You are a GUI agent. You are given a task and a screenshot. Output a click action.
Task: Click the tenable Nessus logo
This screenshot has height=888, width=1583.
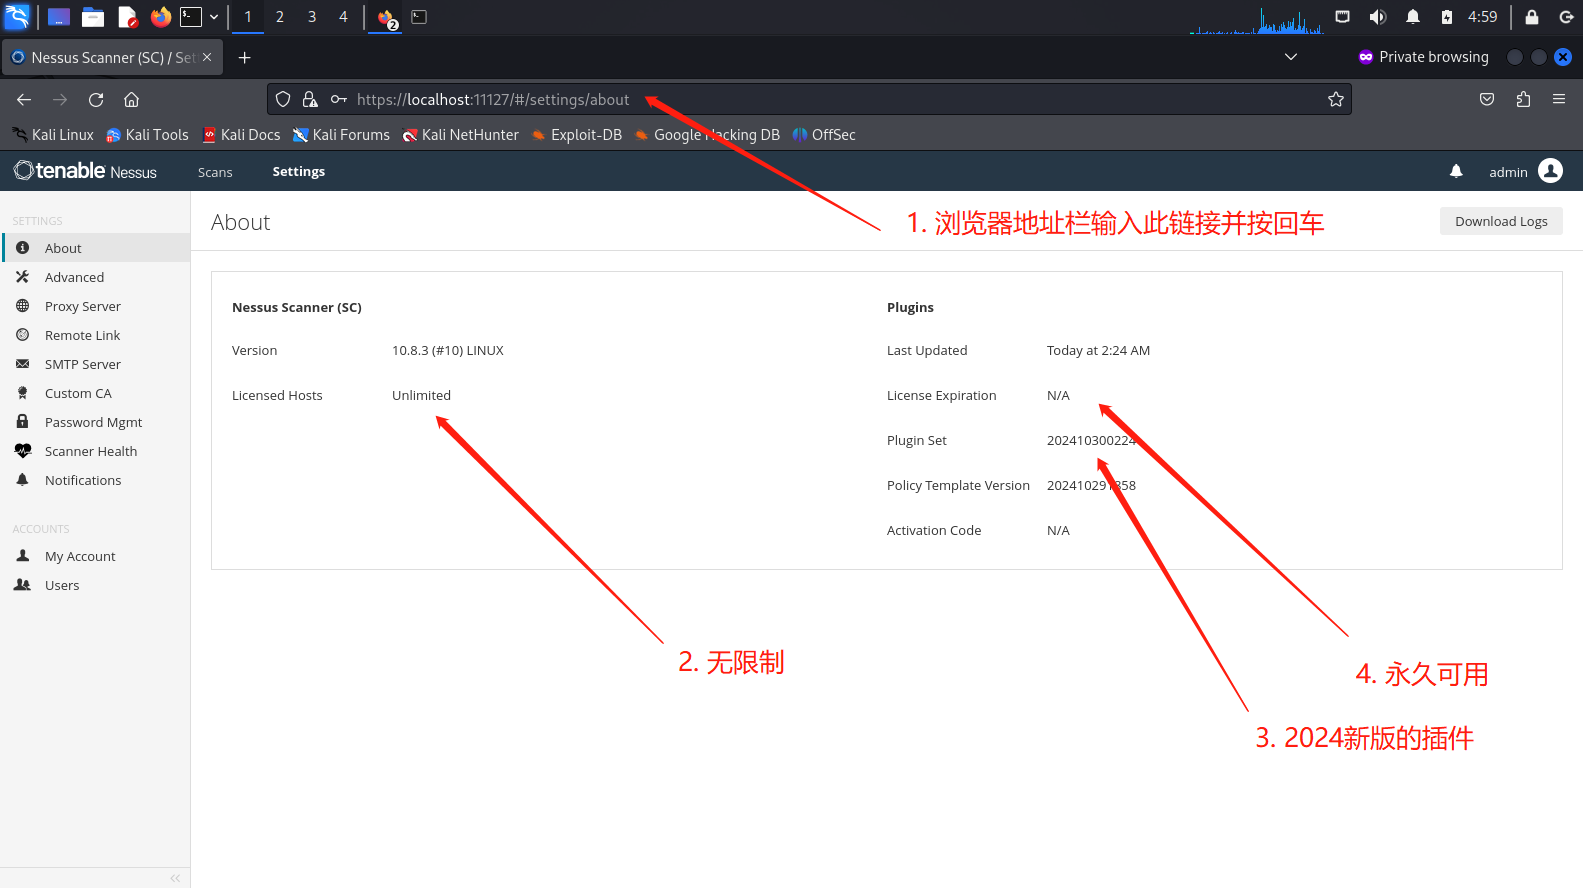pos(85,171)
